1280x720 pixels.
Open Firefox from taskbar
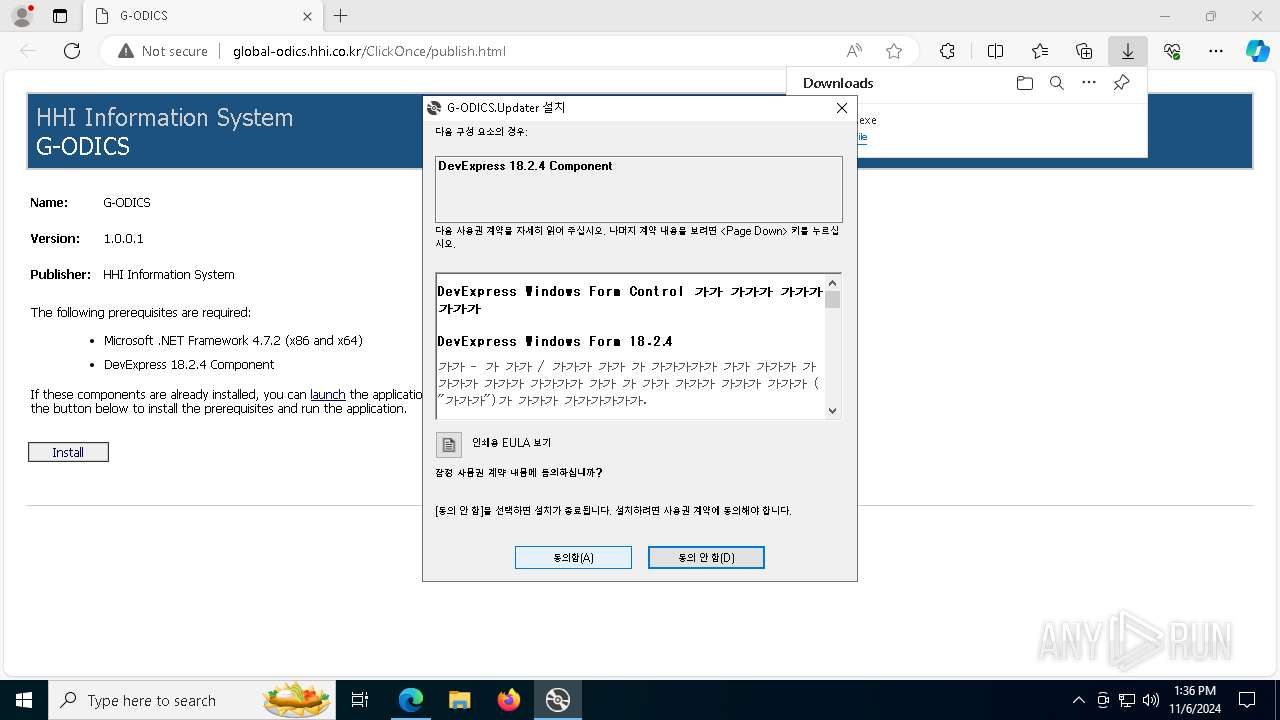tap(509, 700)
